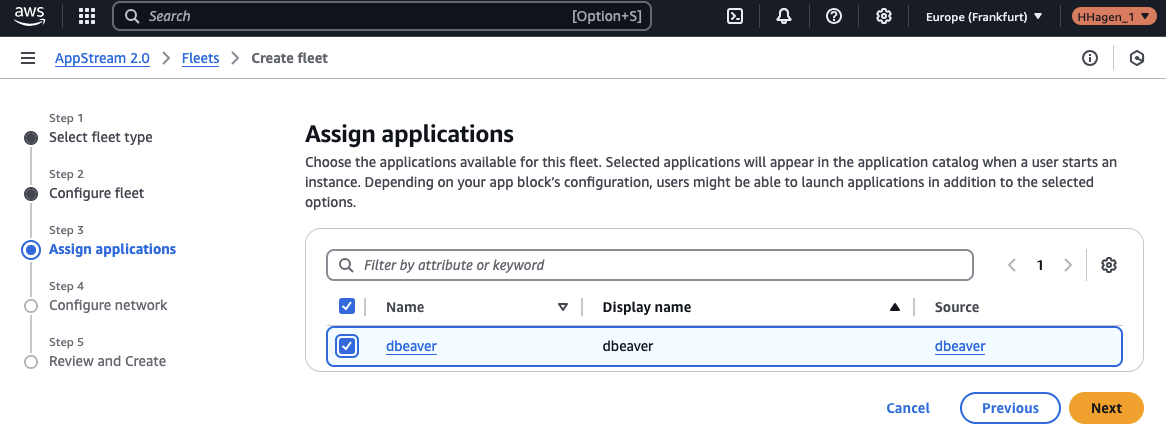Open the help question mark menu

click(834, 16)
